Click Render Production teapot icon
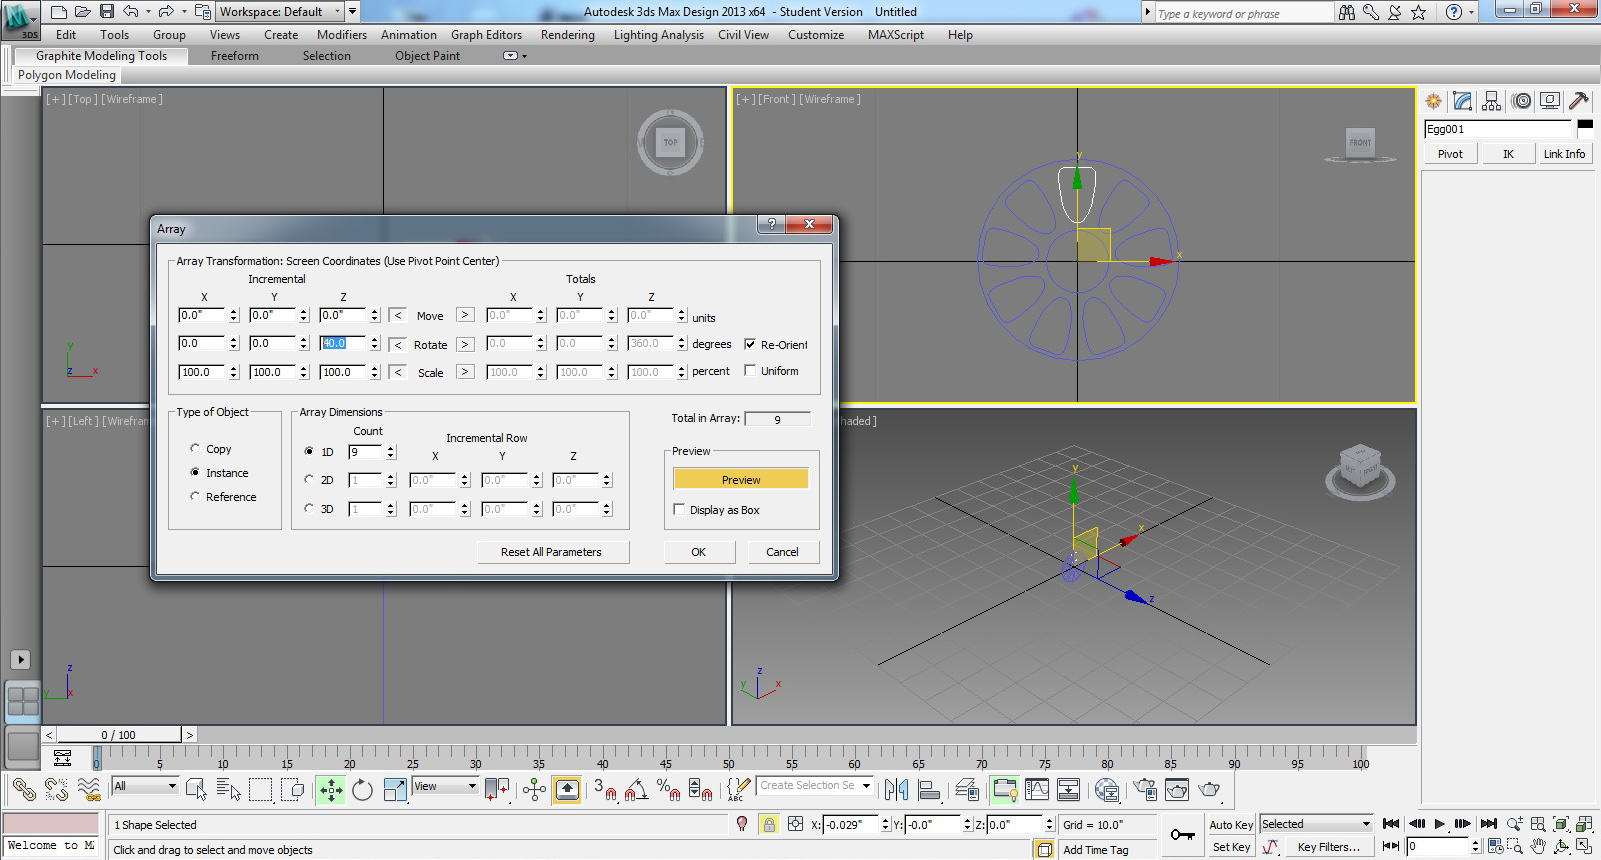The height and width of the screenshot is (860, 1601). click(x=1209, y=790)
